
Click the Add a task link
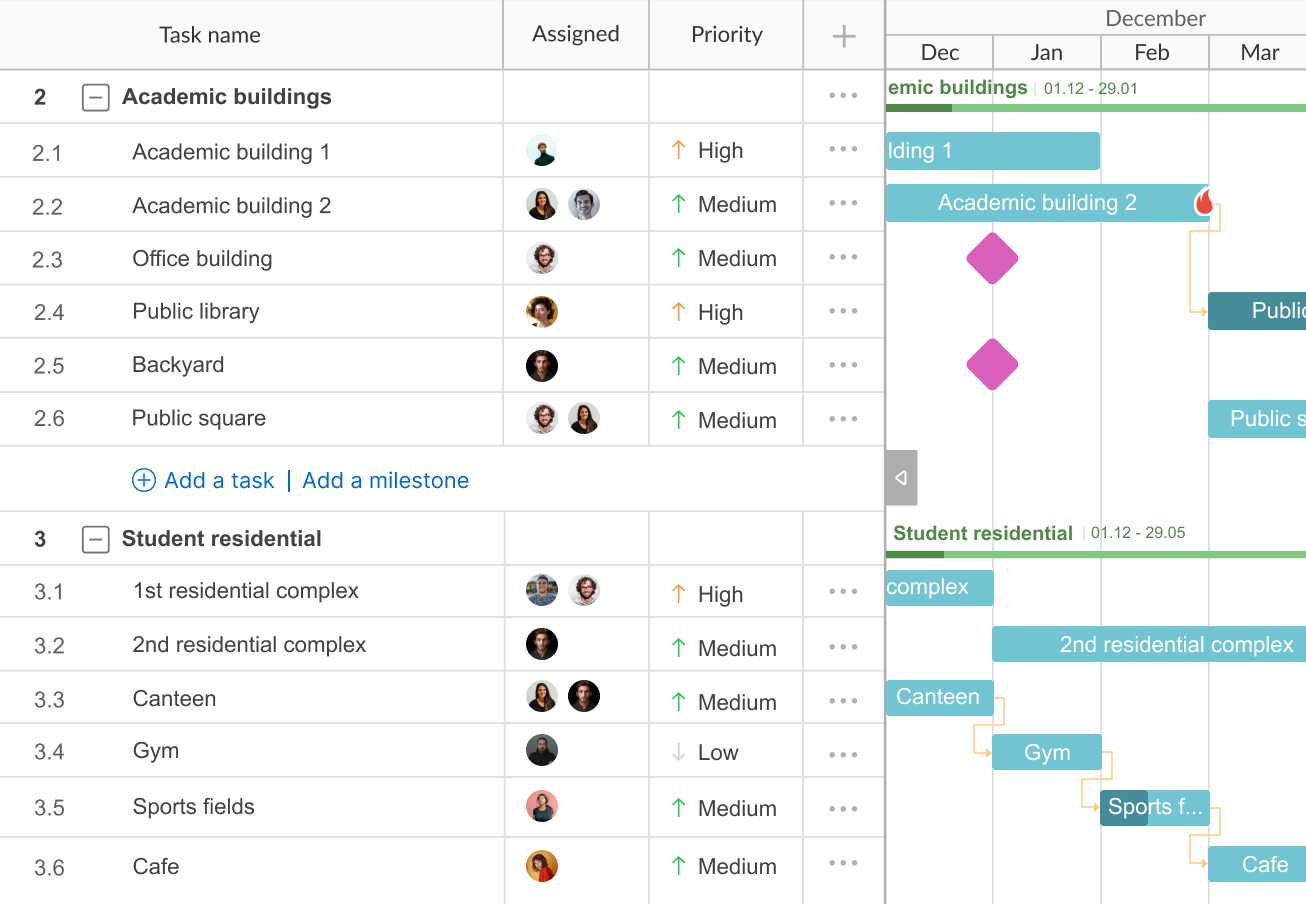219,480
